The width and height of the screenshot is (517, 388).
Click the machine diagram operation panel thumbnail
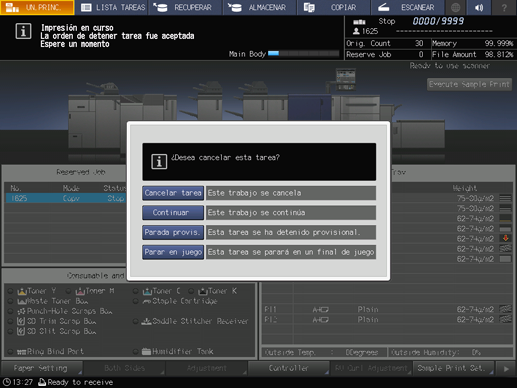click(346, 79)
